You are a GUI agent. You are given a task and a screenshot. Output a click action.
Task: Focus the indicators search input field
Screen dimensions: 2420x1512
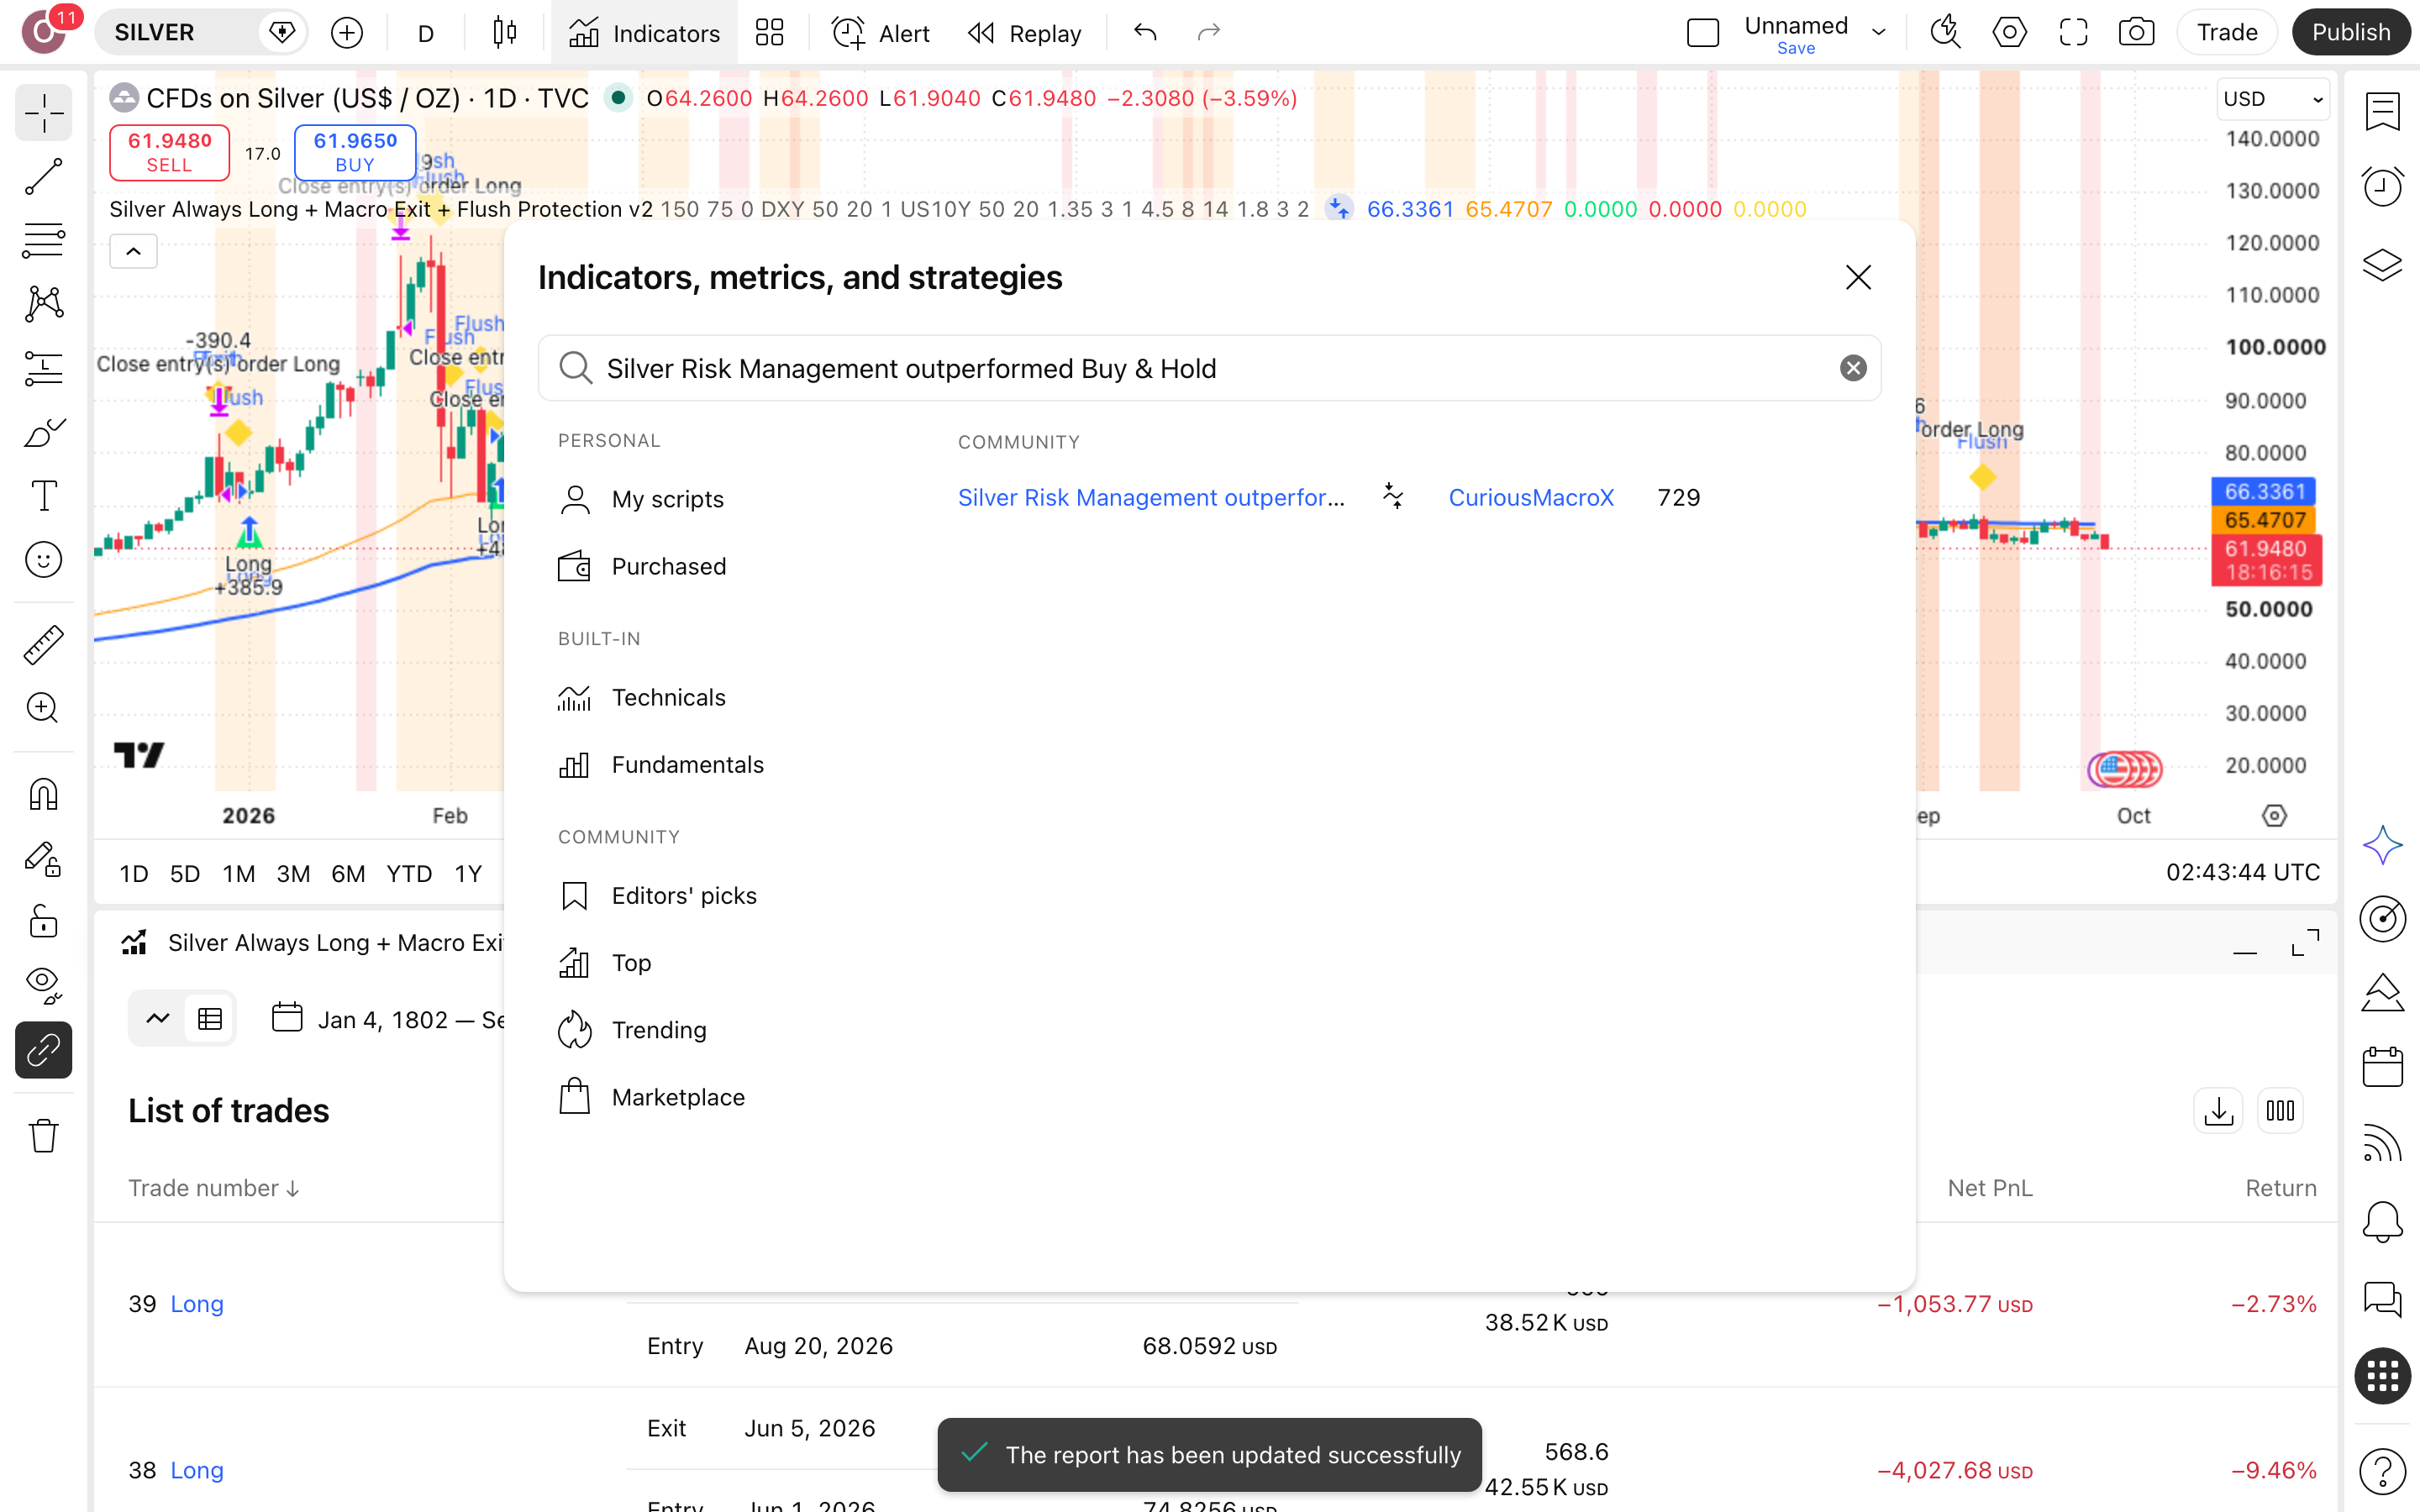click(x=1209, y=368)
